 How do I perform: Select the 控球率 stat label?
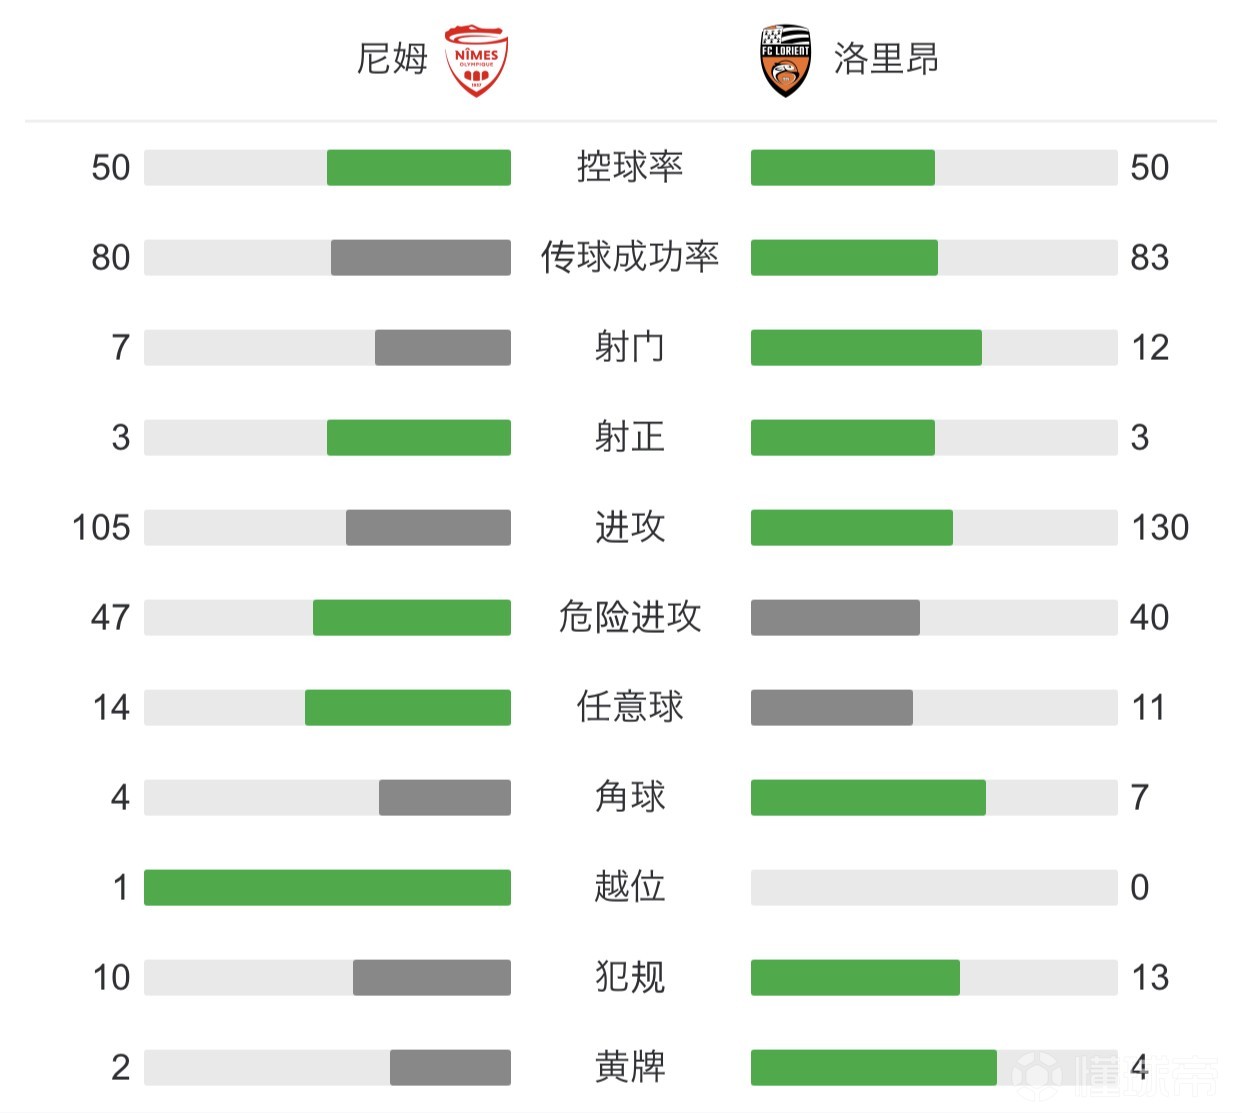pos(630,167)
